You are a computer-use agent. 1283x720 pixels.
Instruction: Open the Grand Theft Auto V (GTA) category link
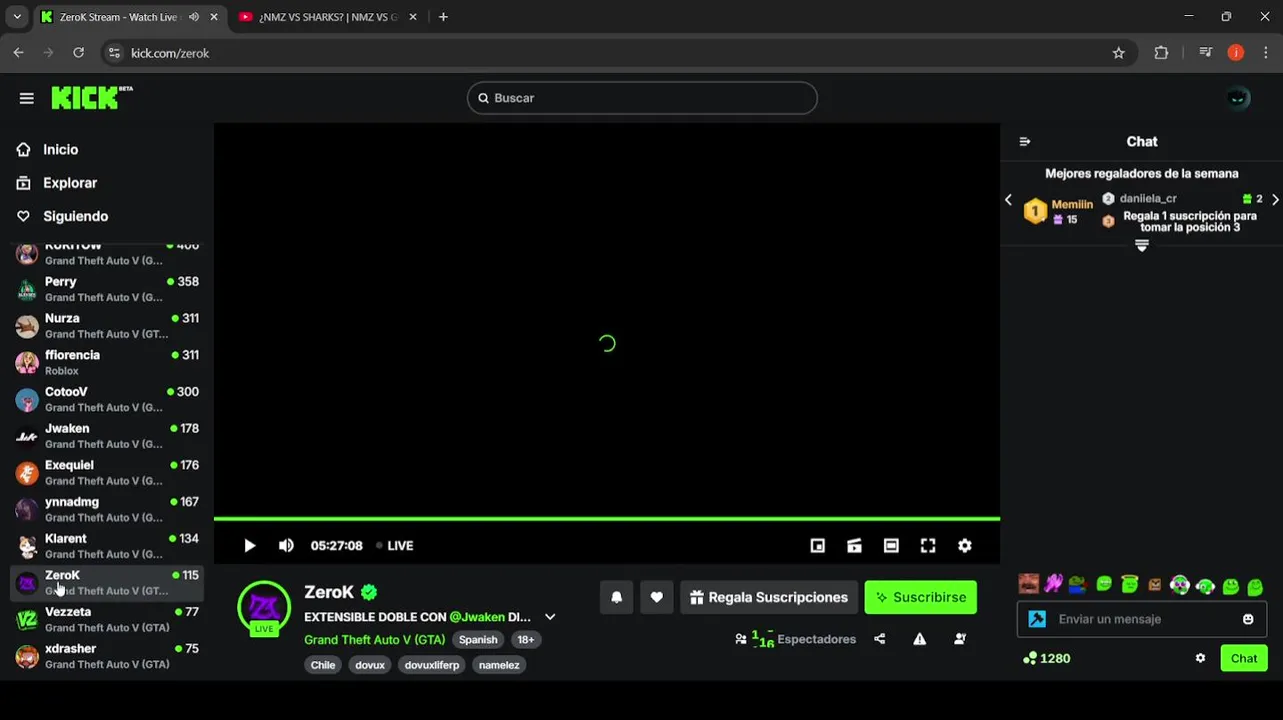click(x=375, y=640)
